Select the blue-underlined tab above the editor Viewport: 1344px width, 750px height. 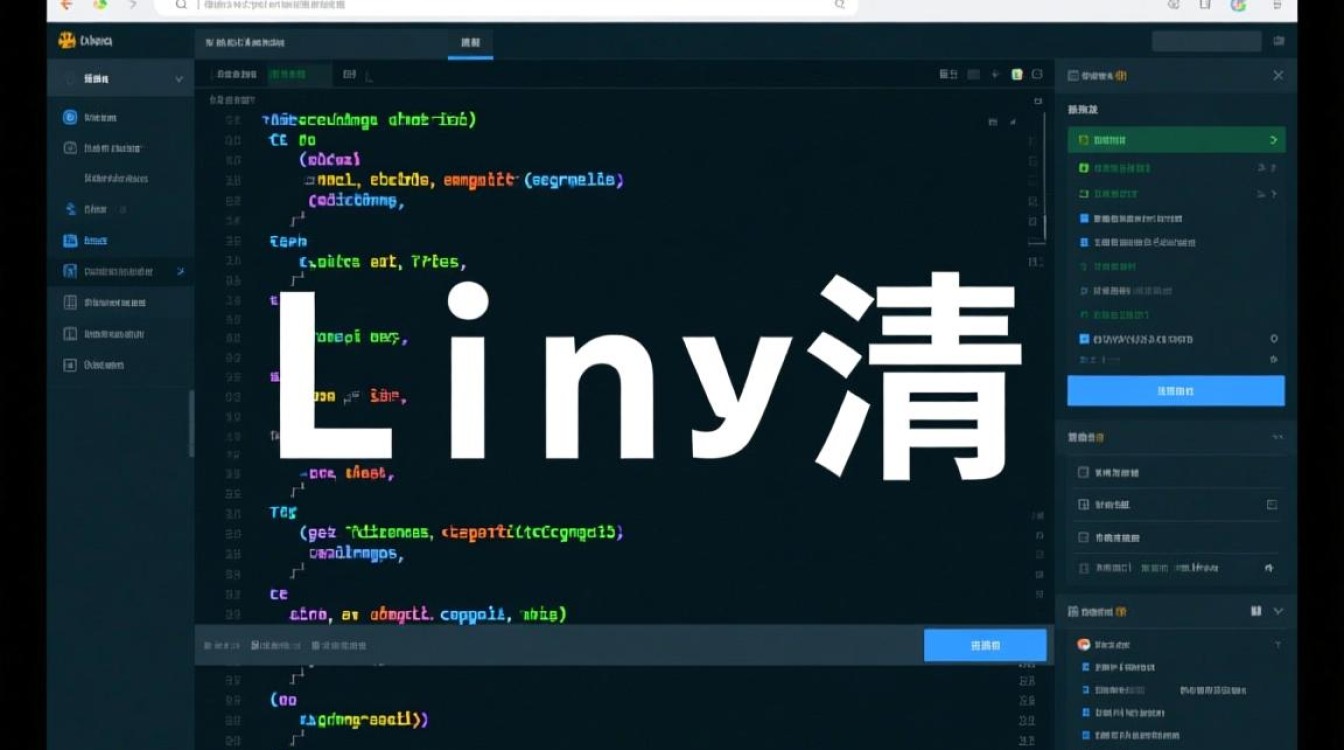(x=470, y=43)
